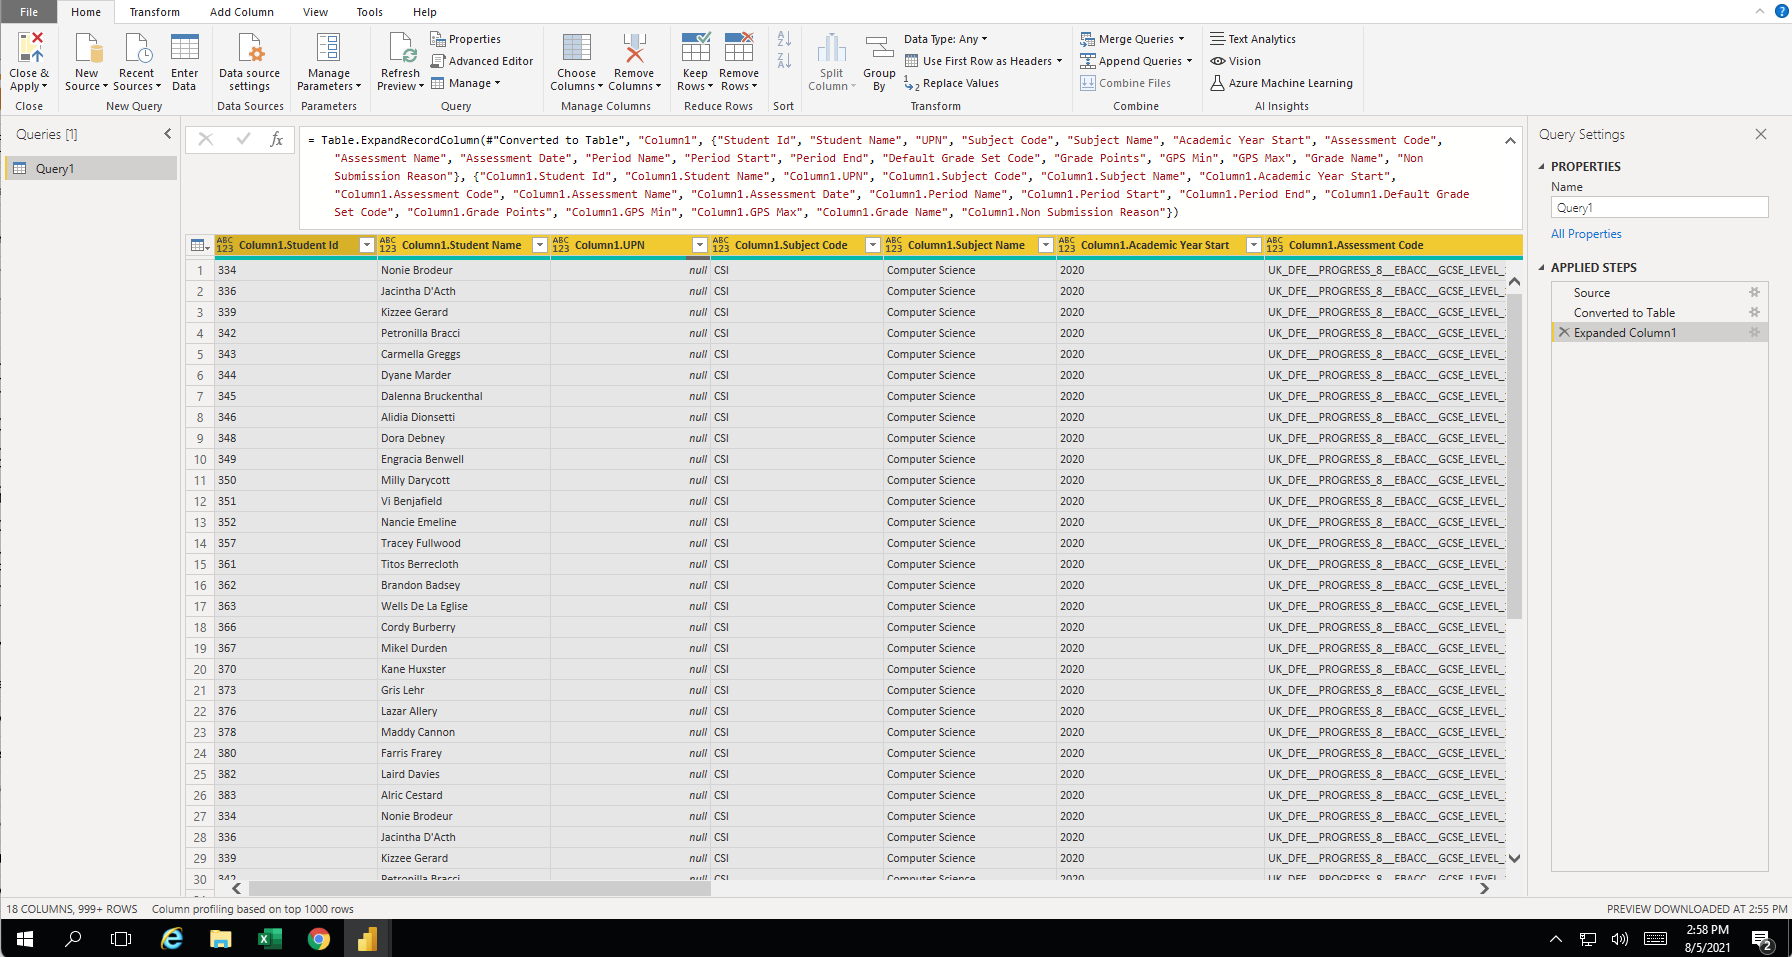Viewport: 1792px width, 957px height.
Task: Delete the Expanded Column1 step
Action: tap(1564, 332)
